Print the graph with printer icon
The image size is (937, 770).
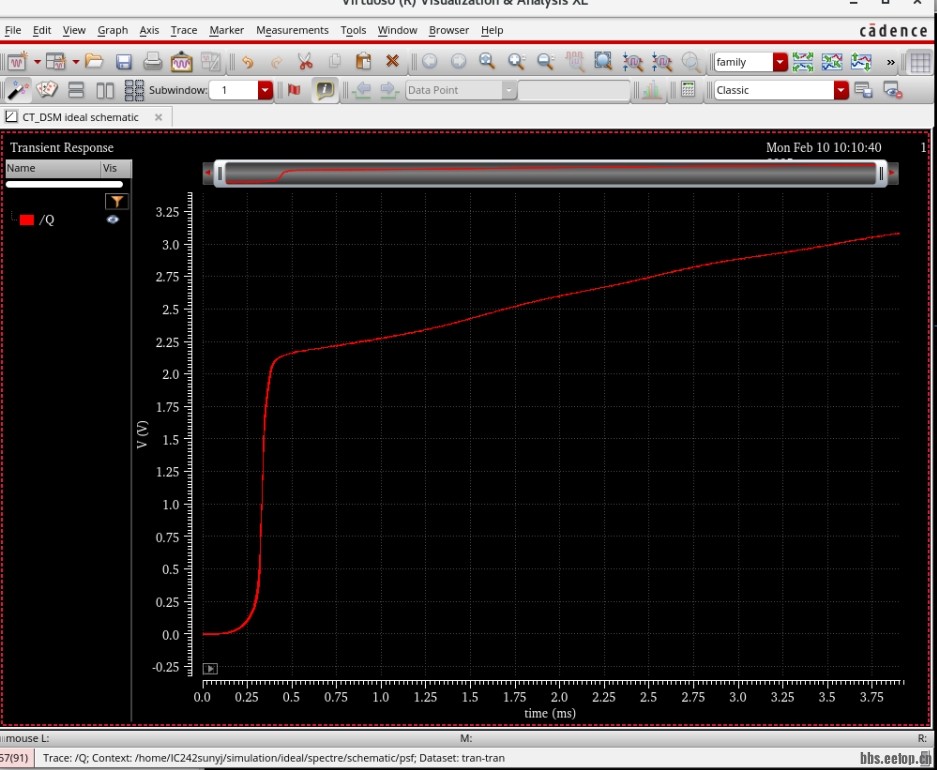(152, 61)
